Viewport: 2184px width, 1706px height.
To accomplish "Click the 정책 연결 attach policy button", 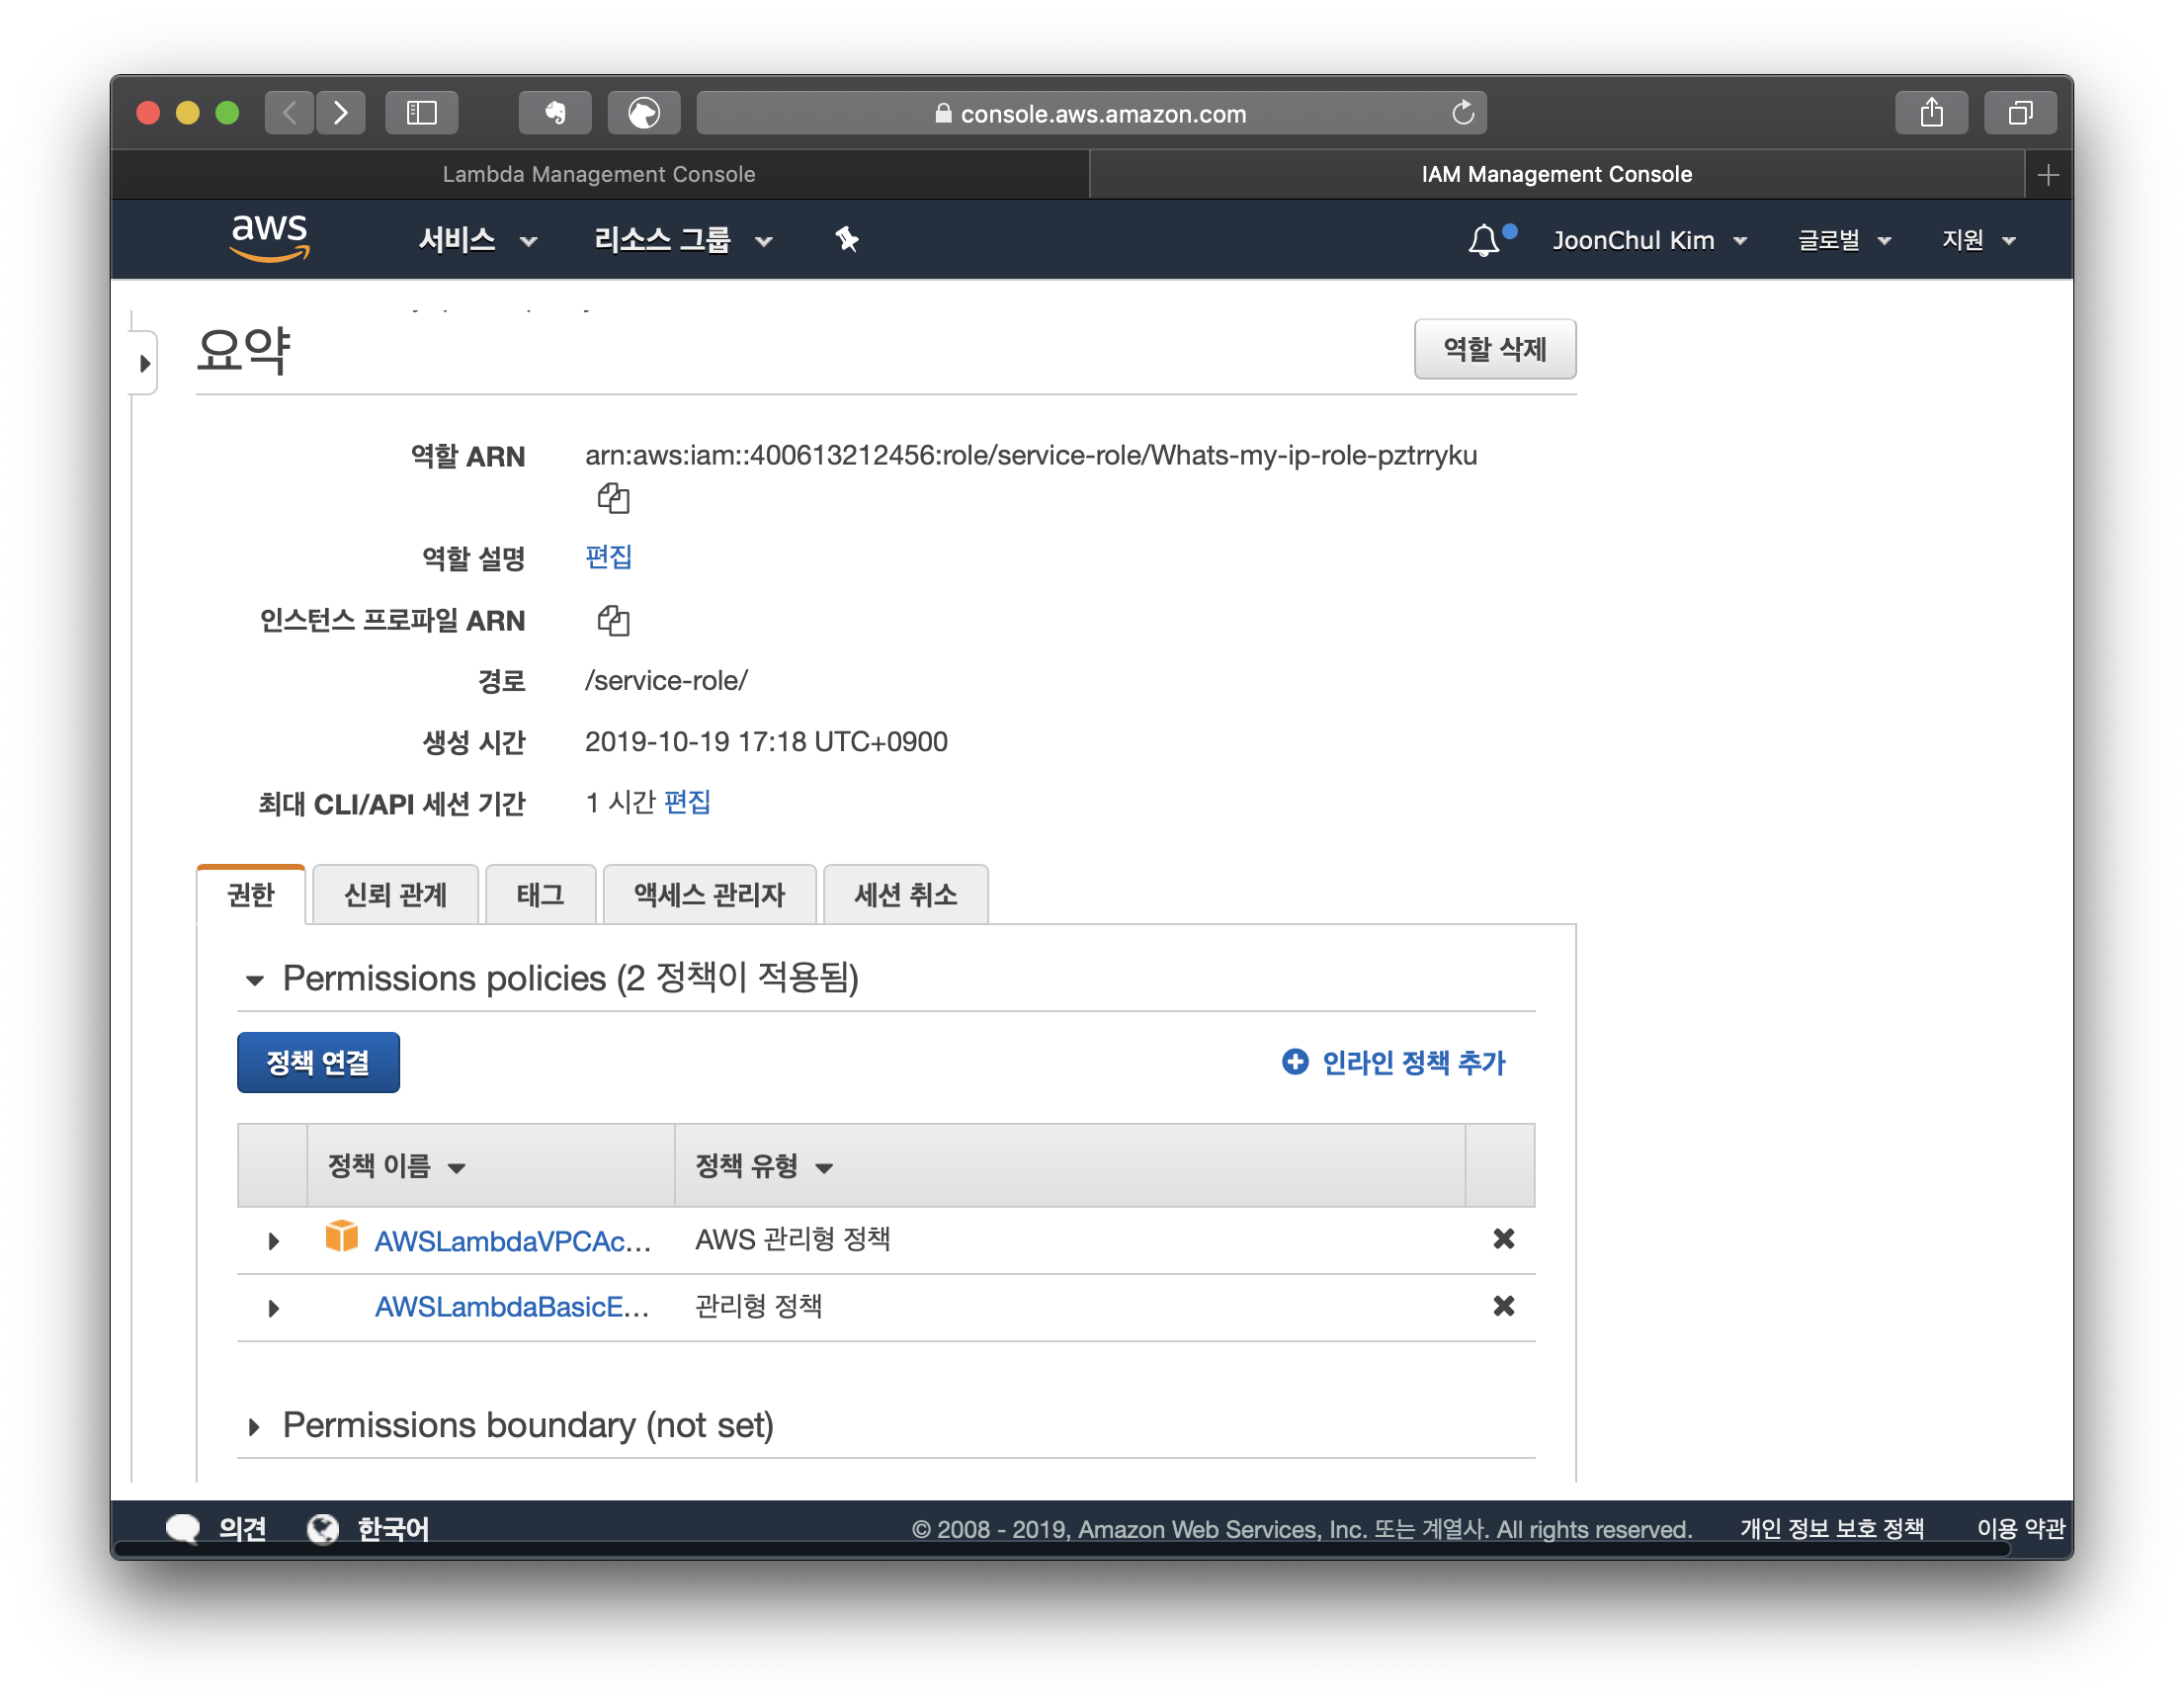I will pyautogui.click(x=318, y=1062).
